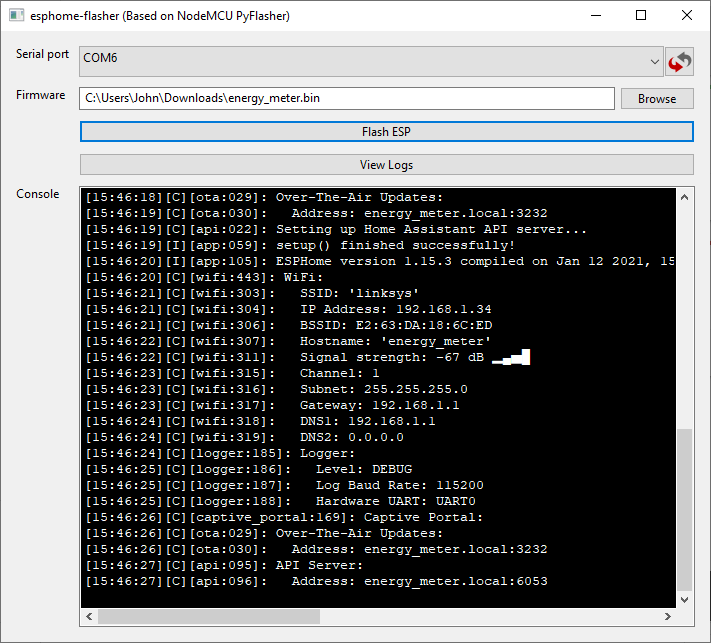This screenshot has width=711, height=643.
Task: Refresh serial ports with red arrows icon
Action: click(679, 62)
